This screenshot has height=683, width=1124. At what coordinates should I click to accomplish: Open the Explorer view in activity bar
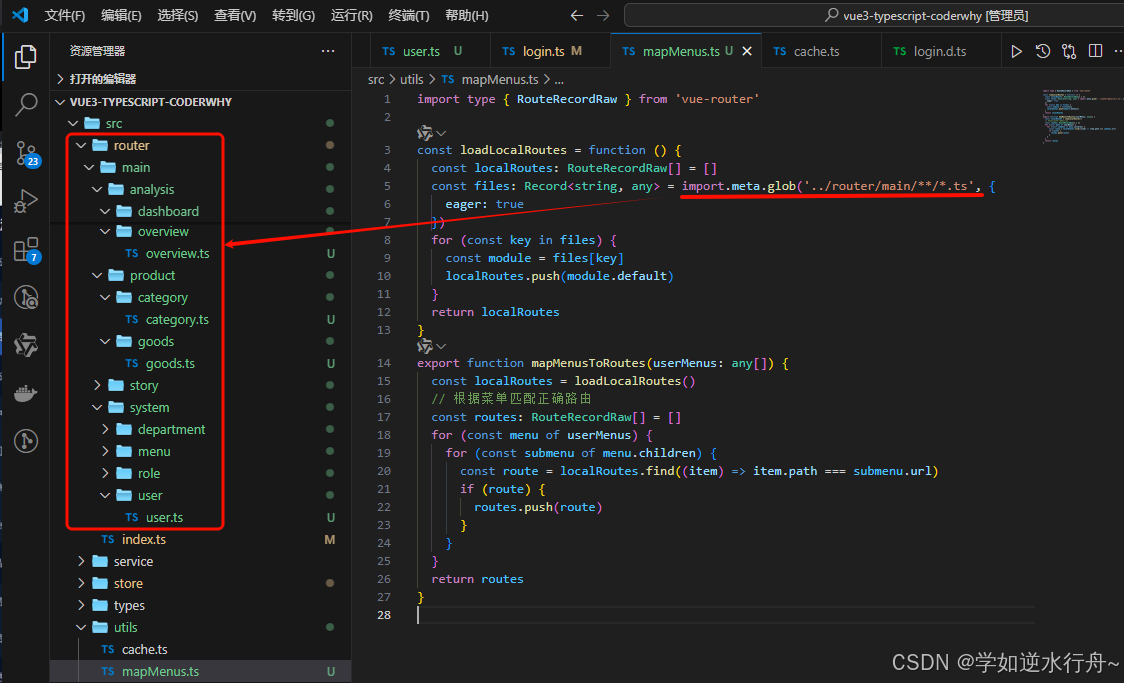coord(26,57)
